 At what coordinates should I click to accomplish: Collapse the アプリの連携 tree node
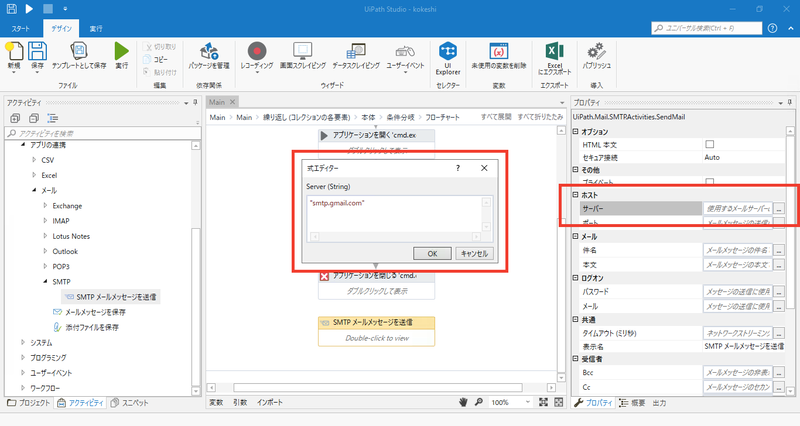click(x=23, y=145)
